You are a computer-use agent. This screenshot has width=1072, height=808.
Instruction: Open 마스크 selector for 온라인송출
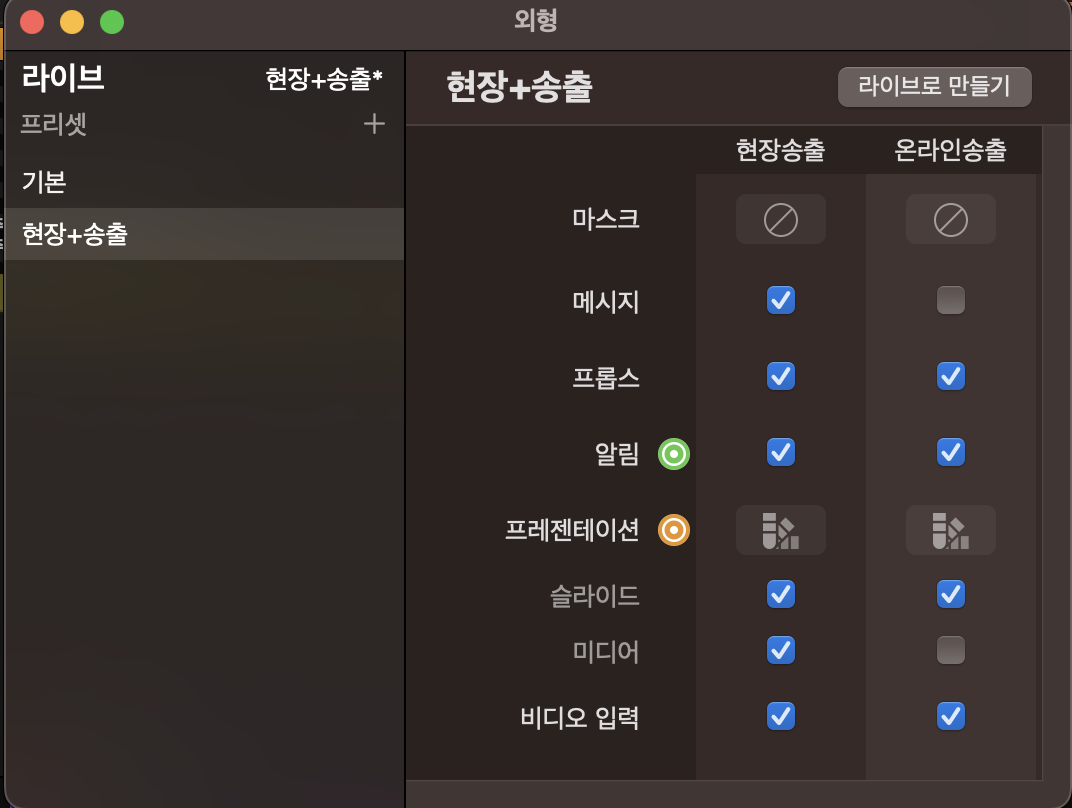[950, 219]
